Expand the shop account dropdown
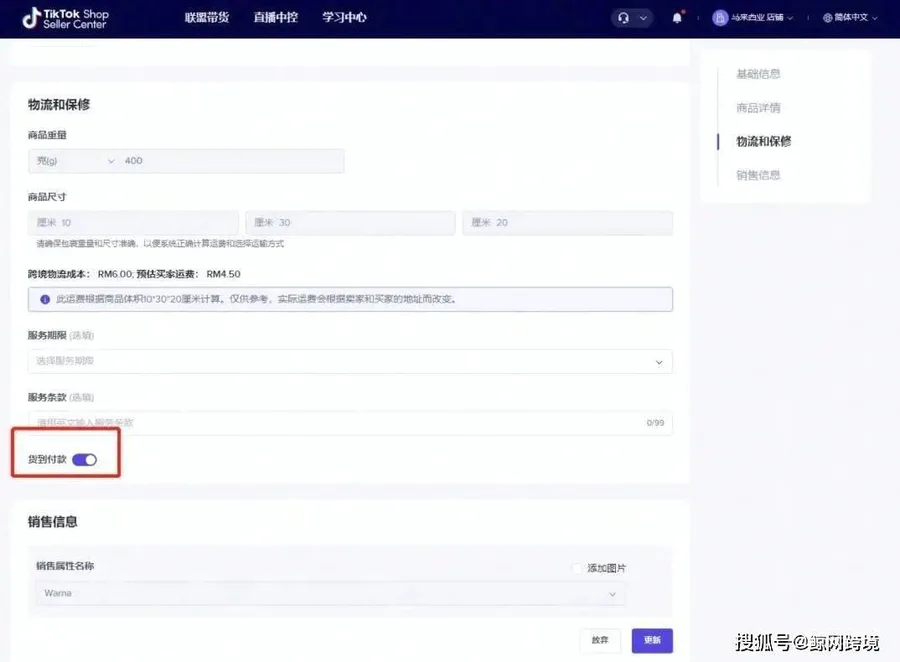 (x=790, y=18)
